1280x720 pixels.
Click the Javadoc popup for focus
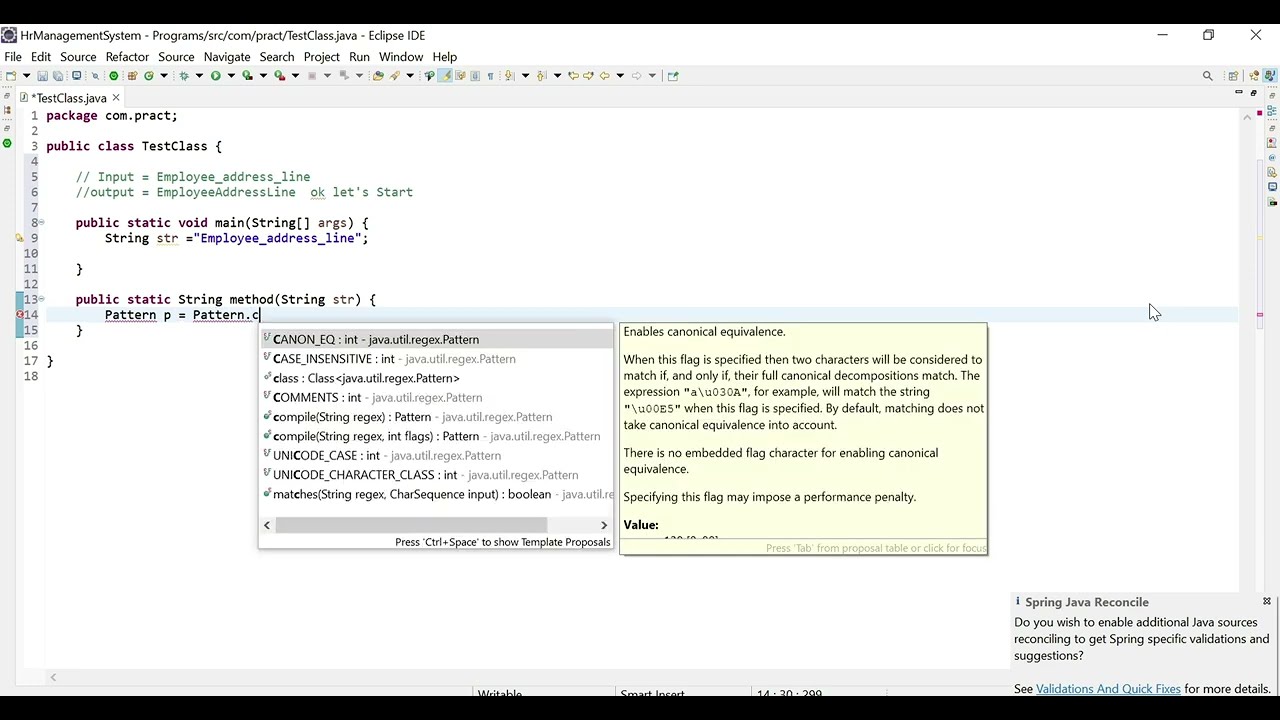(x=803, y=438)
